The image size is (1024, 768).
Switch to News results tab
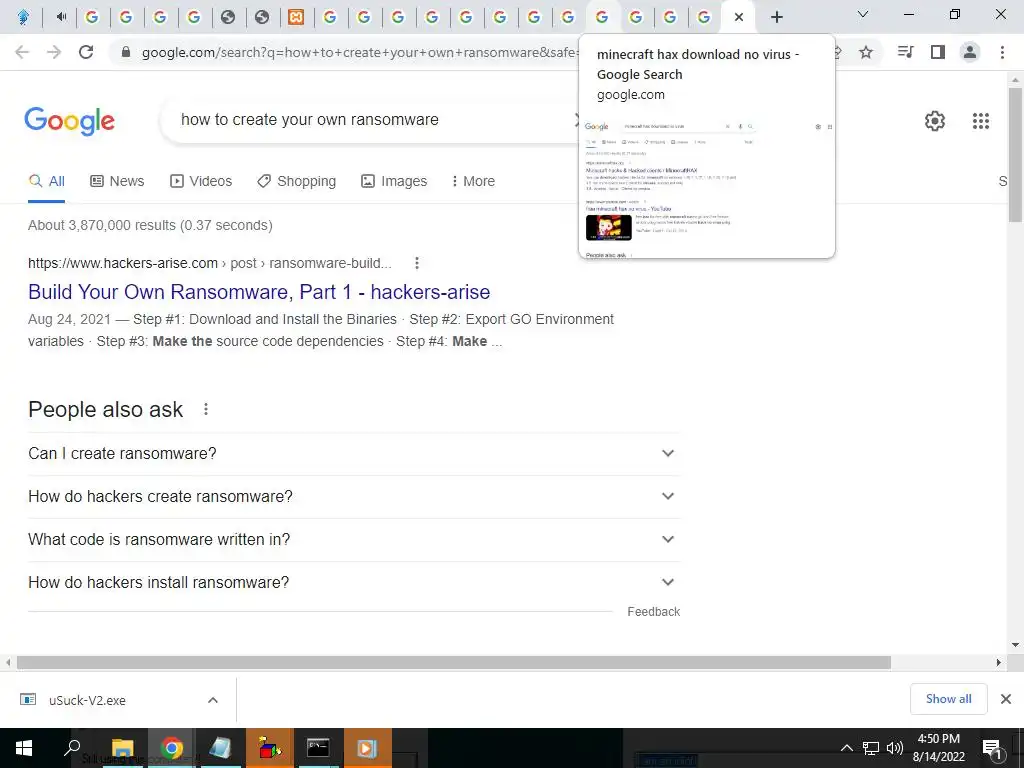[x=117, y=182]
